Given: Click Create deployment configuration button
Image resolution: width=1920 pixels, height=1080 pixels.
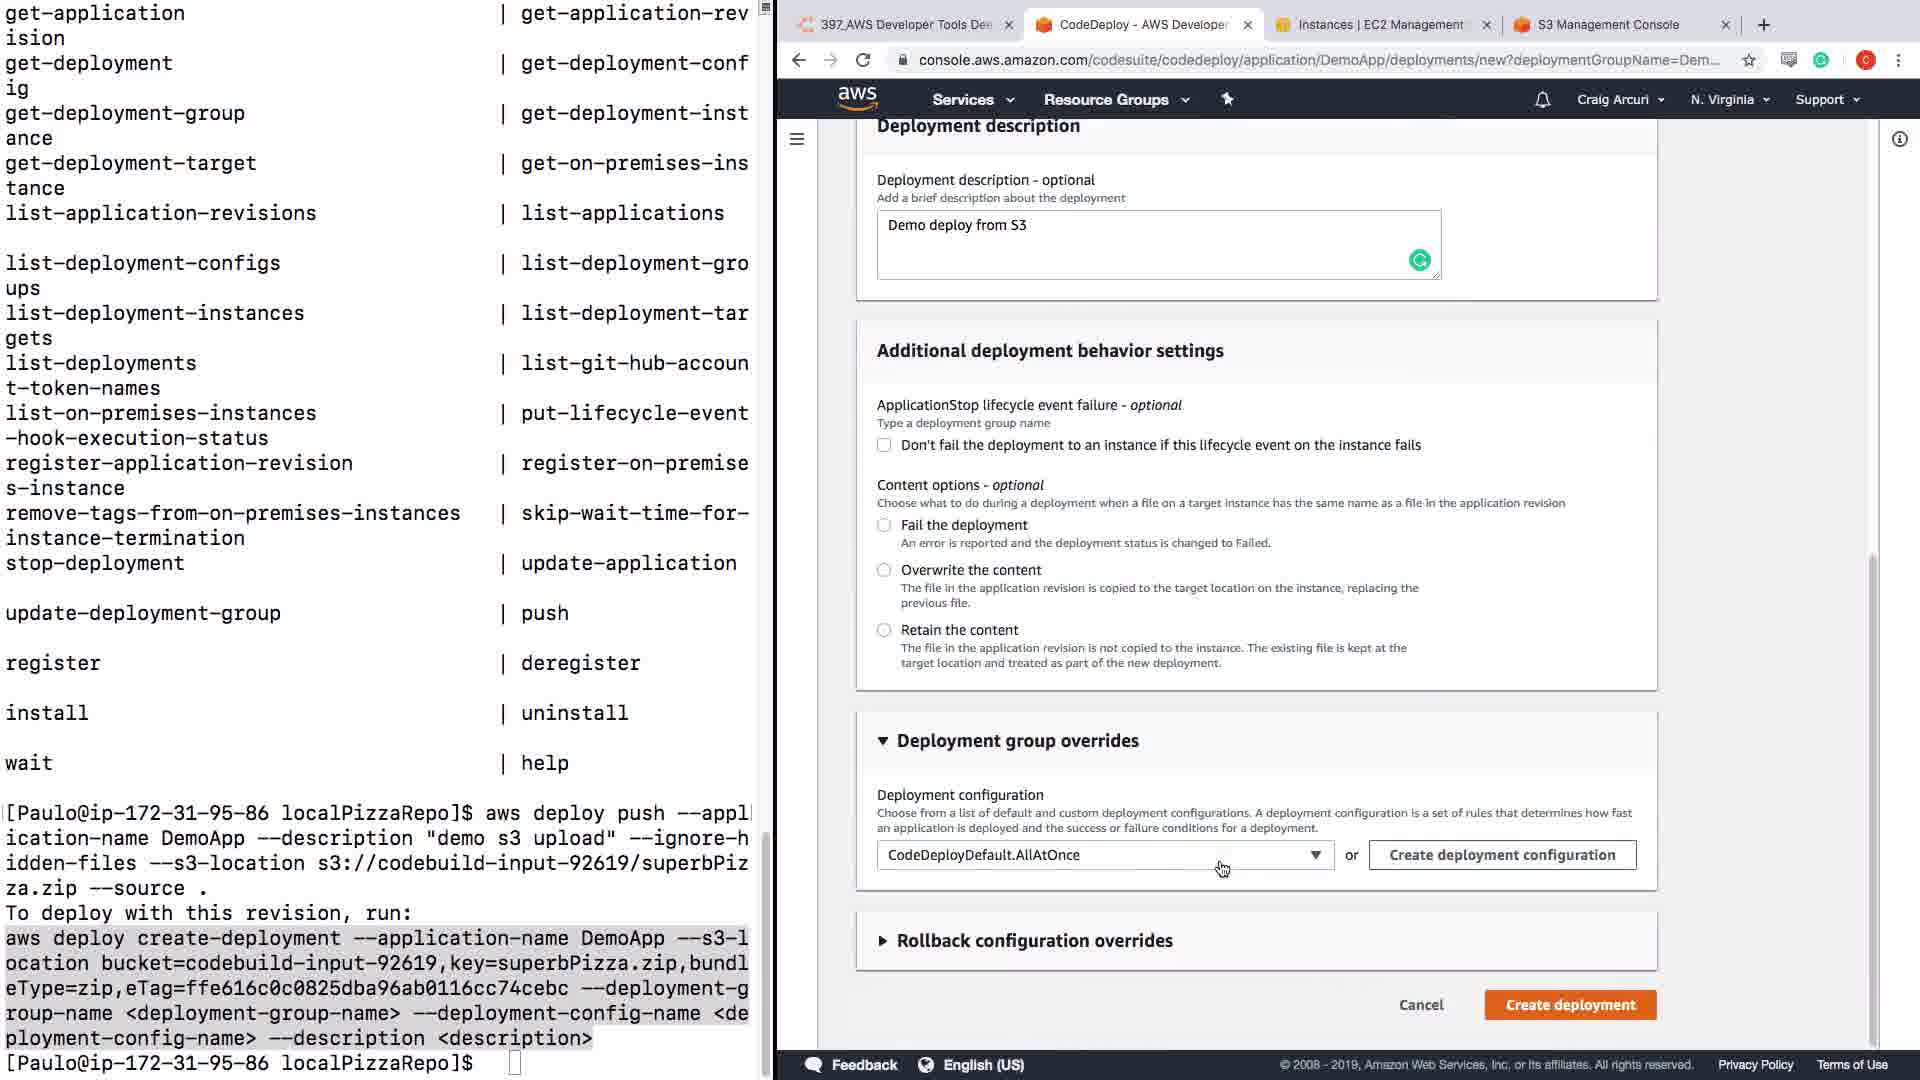Looking at the screenshot, I should coord(1502,855).
